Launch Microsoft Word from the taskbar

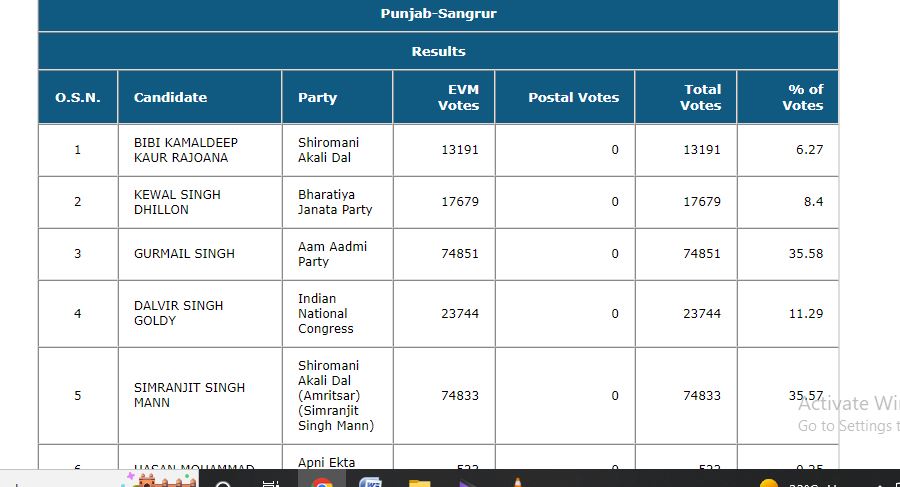(x=371, y=480)
